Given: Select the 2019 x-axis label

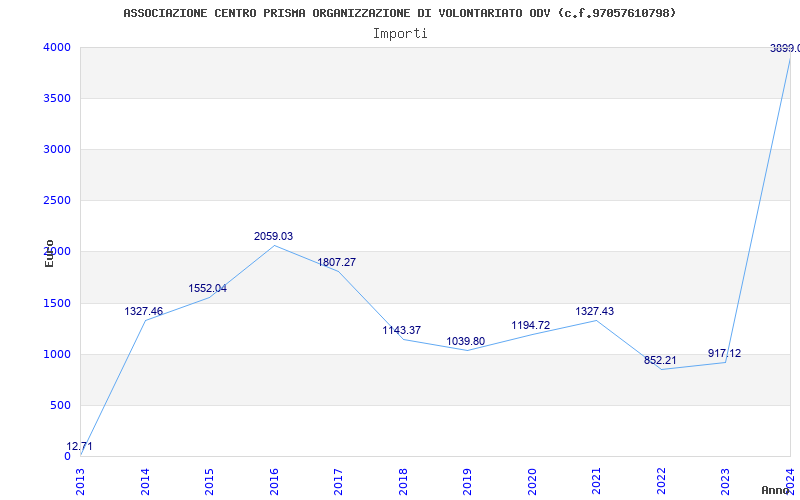Looking at the screenshot, I should click(467, 481).
